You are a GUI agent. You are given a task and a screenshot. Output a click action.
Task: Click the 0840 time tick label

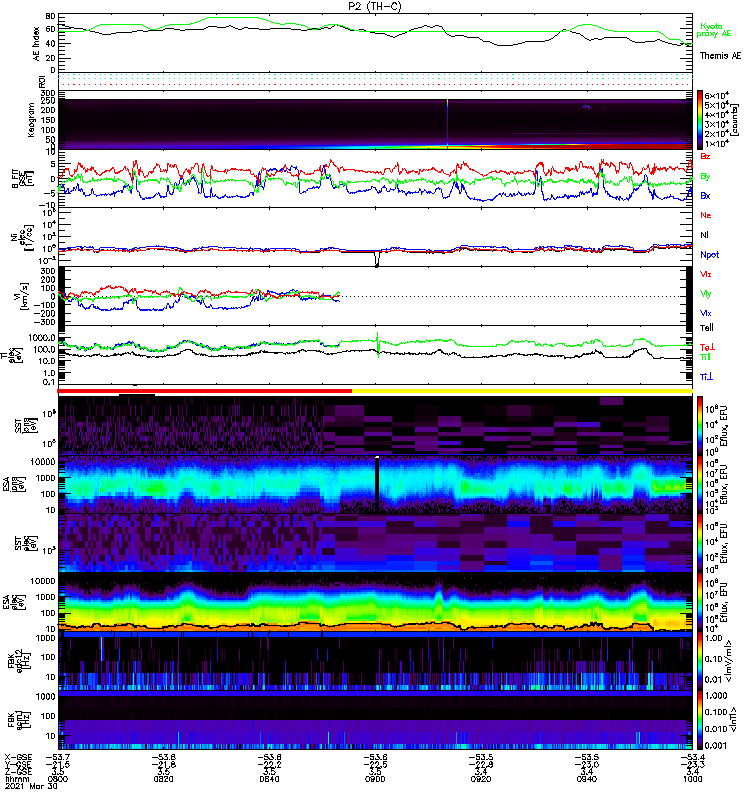[269, 779]
